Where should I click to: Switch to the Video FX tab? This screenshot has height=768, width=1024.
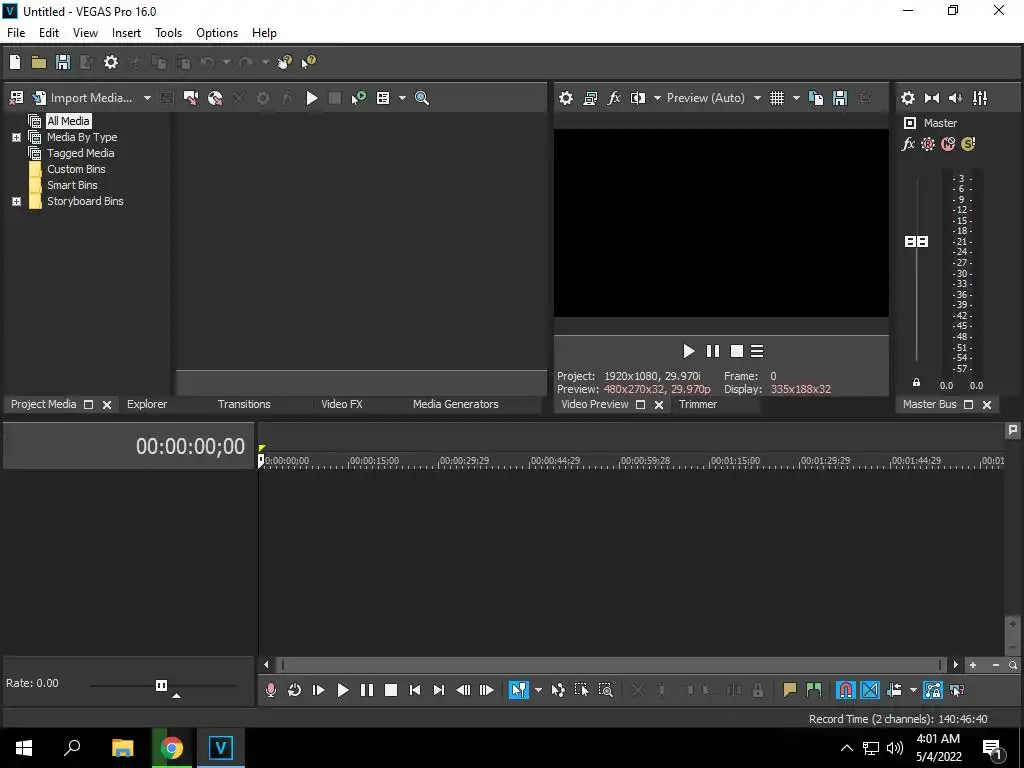pyautogui.click(x=342, y=404)
